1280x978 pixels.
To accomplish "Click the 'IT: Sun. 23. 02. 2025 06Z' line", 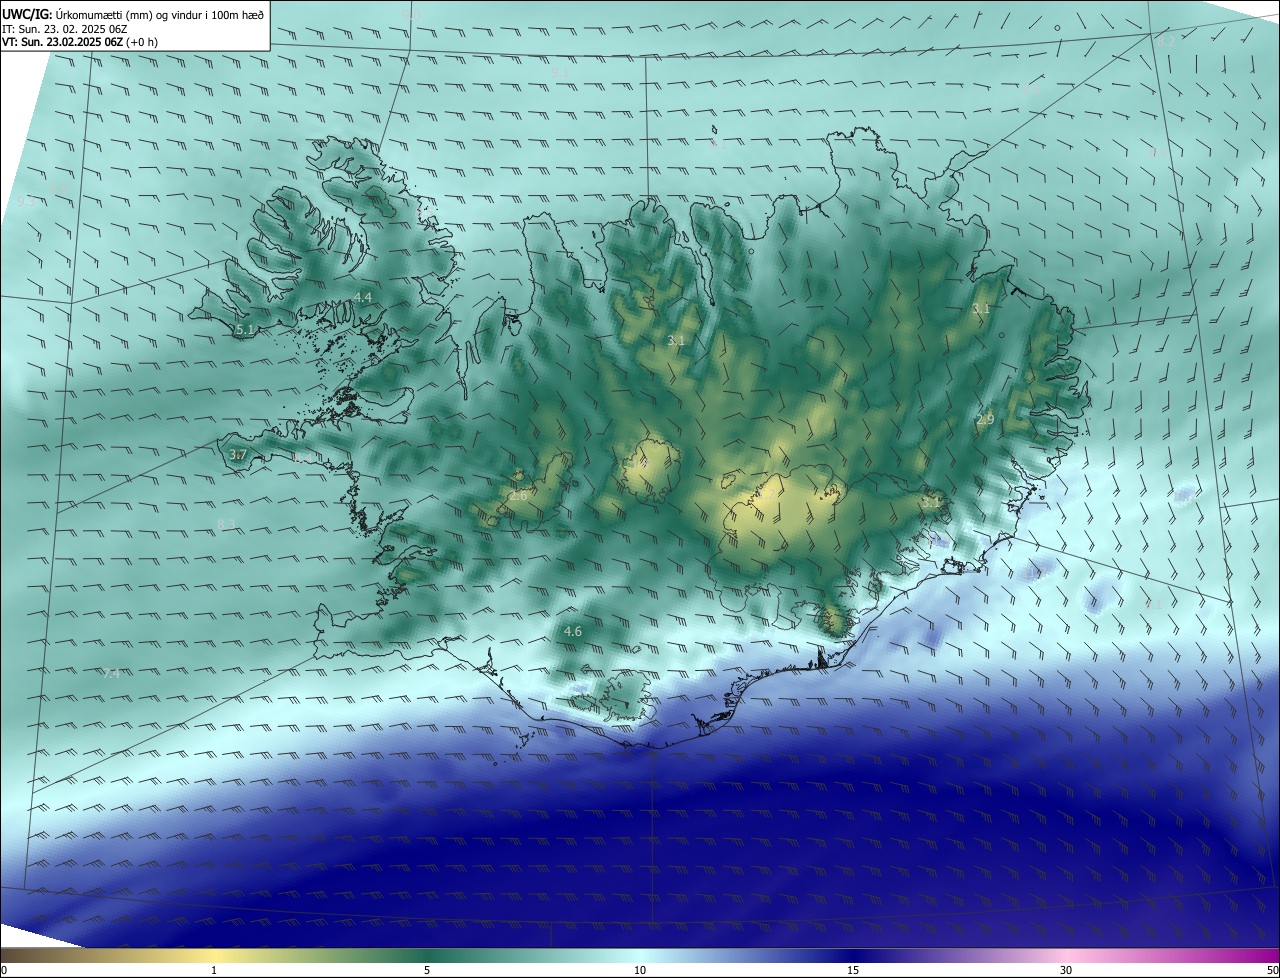I will coord(66,28).
